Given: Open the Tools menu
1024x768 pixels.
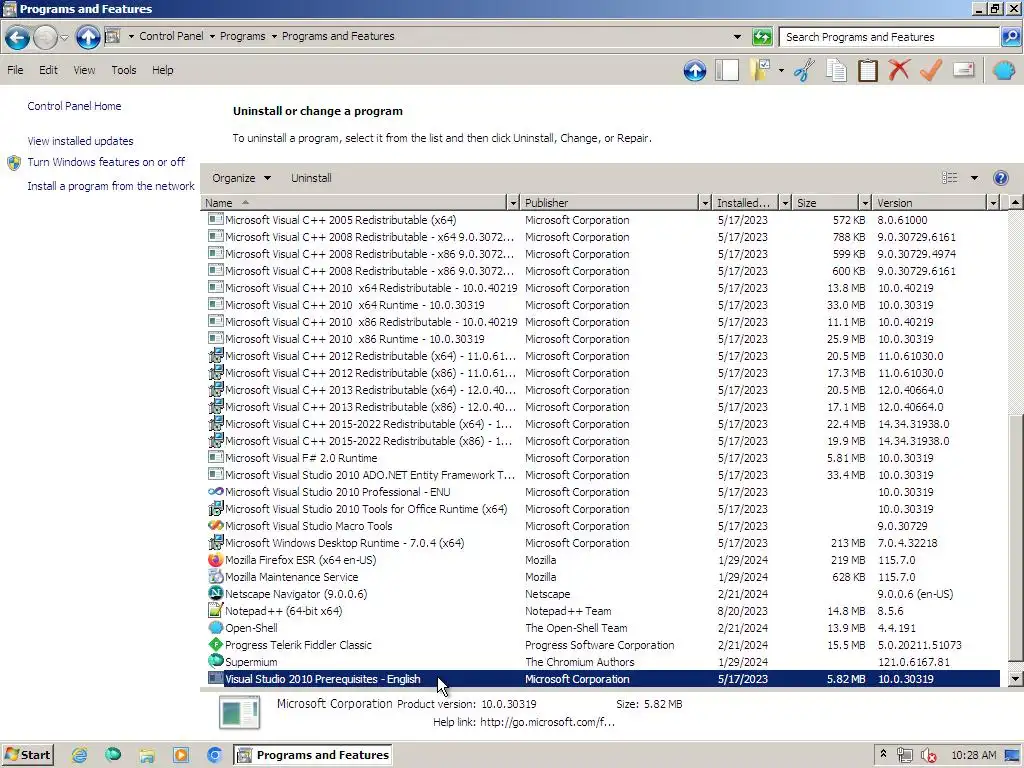Looking at the screenshot, I should [123, 70].
